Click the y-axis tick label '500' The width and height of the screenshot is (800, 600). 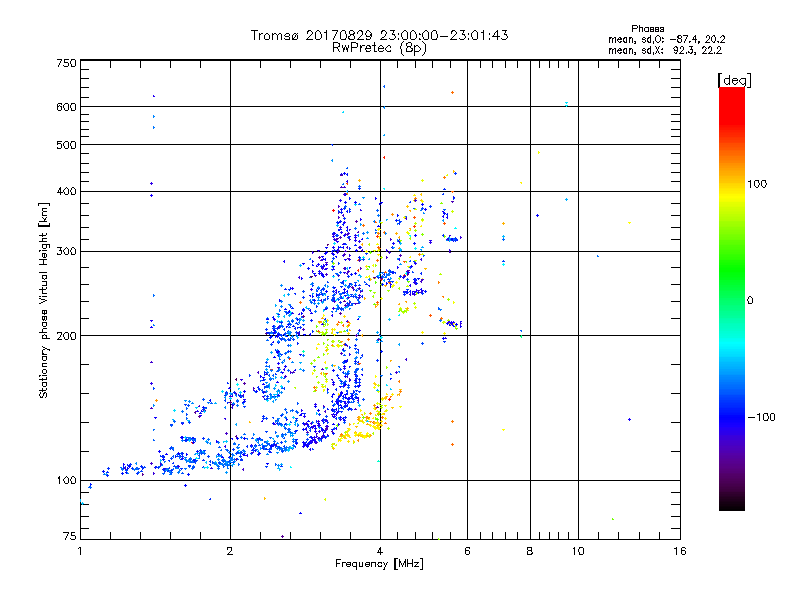66,145
